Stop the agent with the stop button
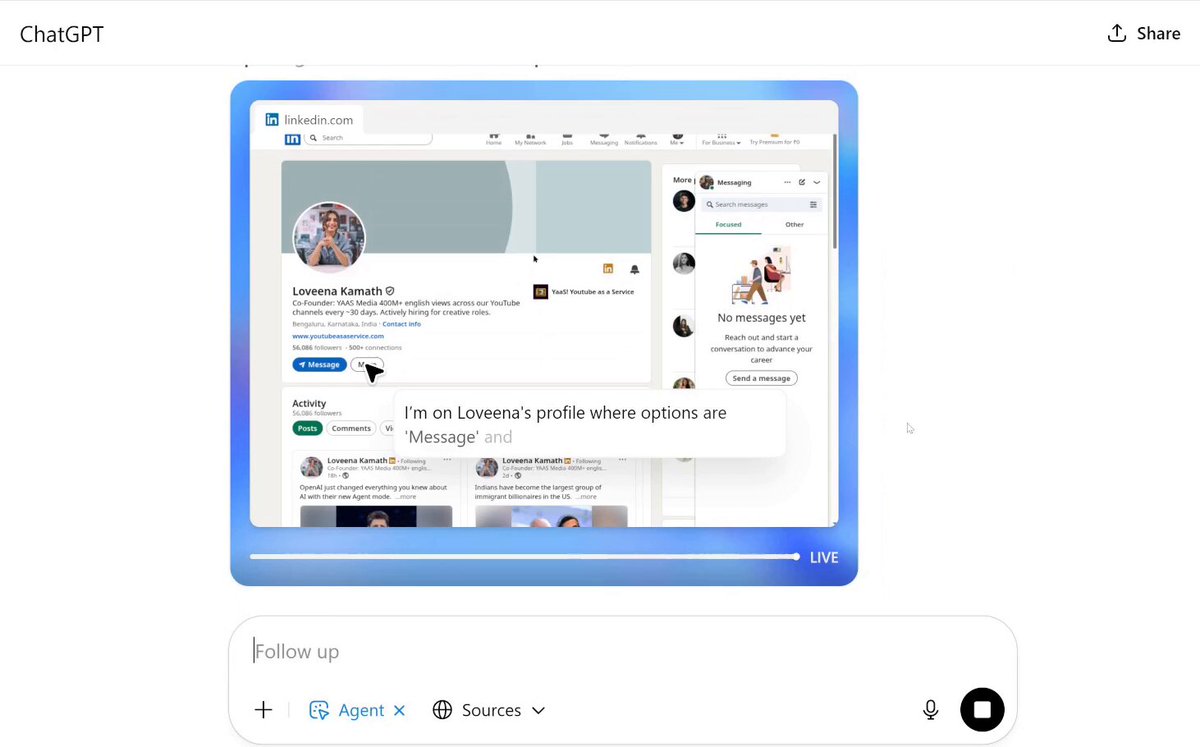The image size is (1200, 747). pyautogui.click(x=982, y=709)
